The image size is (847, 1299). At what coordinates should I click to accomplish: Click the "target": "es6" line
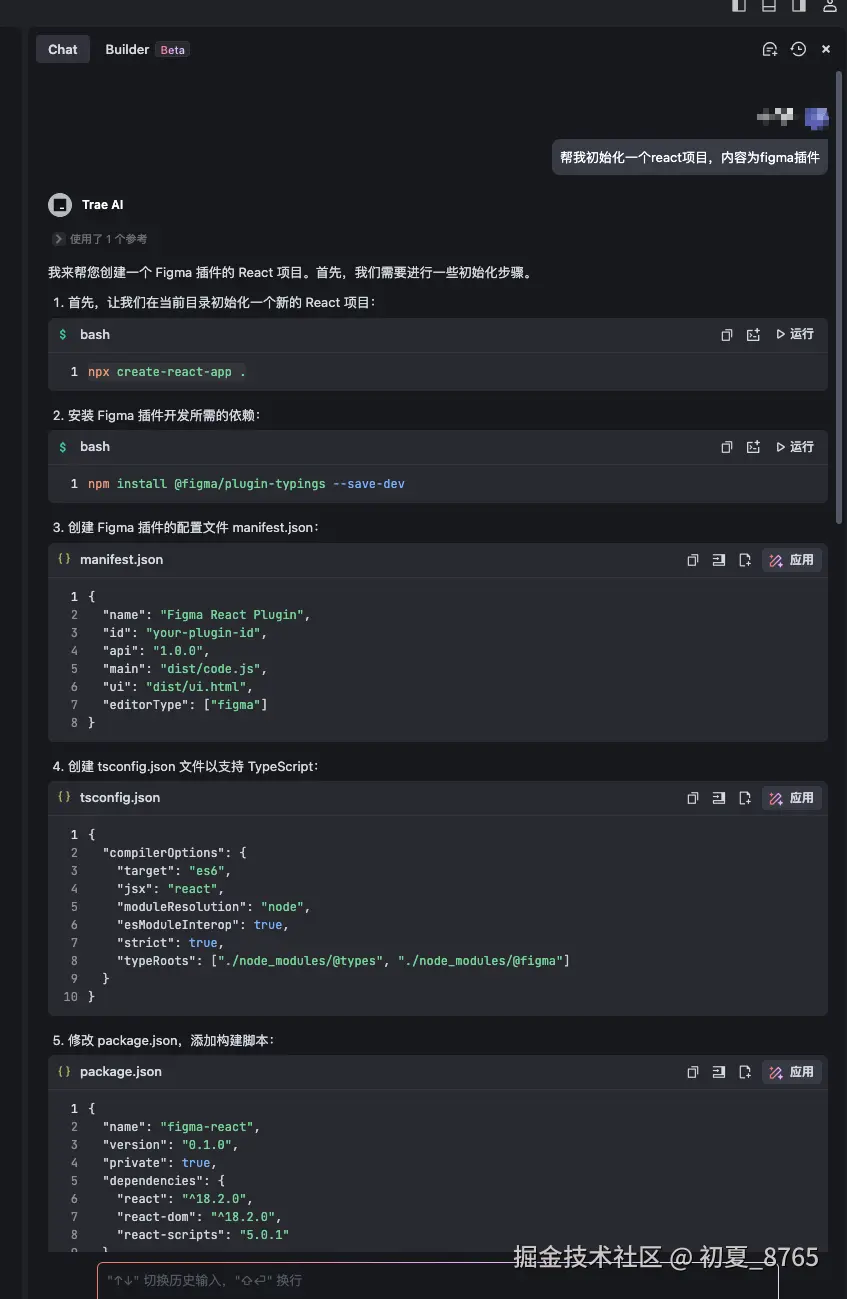point(174,871)
